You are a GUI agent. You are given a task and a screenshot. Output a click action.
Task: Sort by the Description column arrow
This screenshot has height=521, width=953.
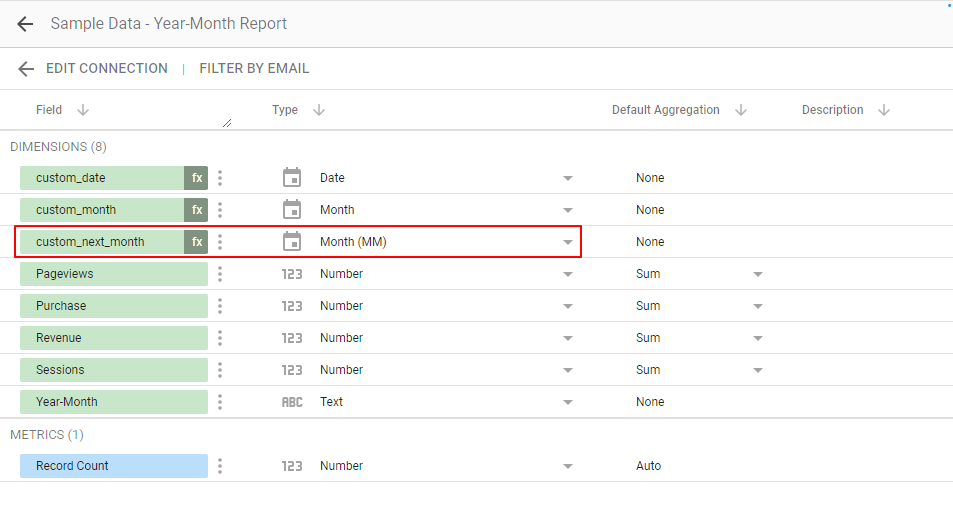[884, 110]
